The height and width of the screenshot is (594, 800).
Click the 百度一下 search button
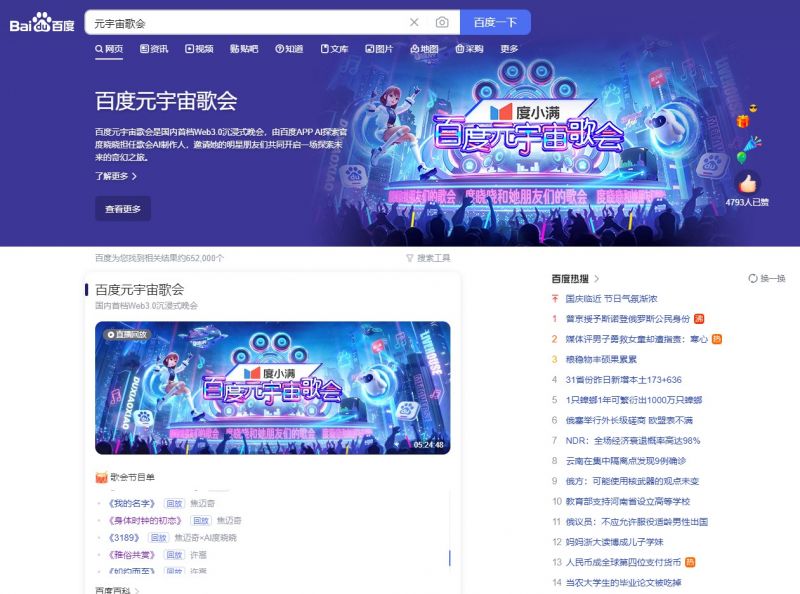pos(495,22)
